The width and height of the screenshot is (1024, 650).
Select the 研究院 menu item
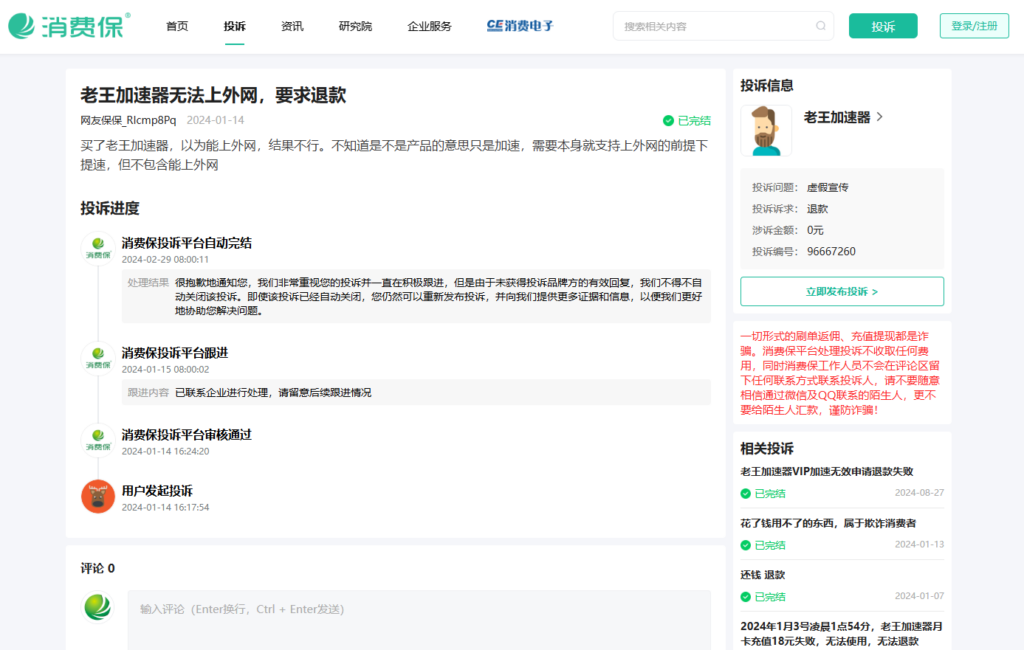coord(355,27)
